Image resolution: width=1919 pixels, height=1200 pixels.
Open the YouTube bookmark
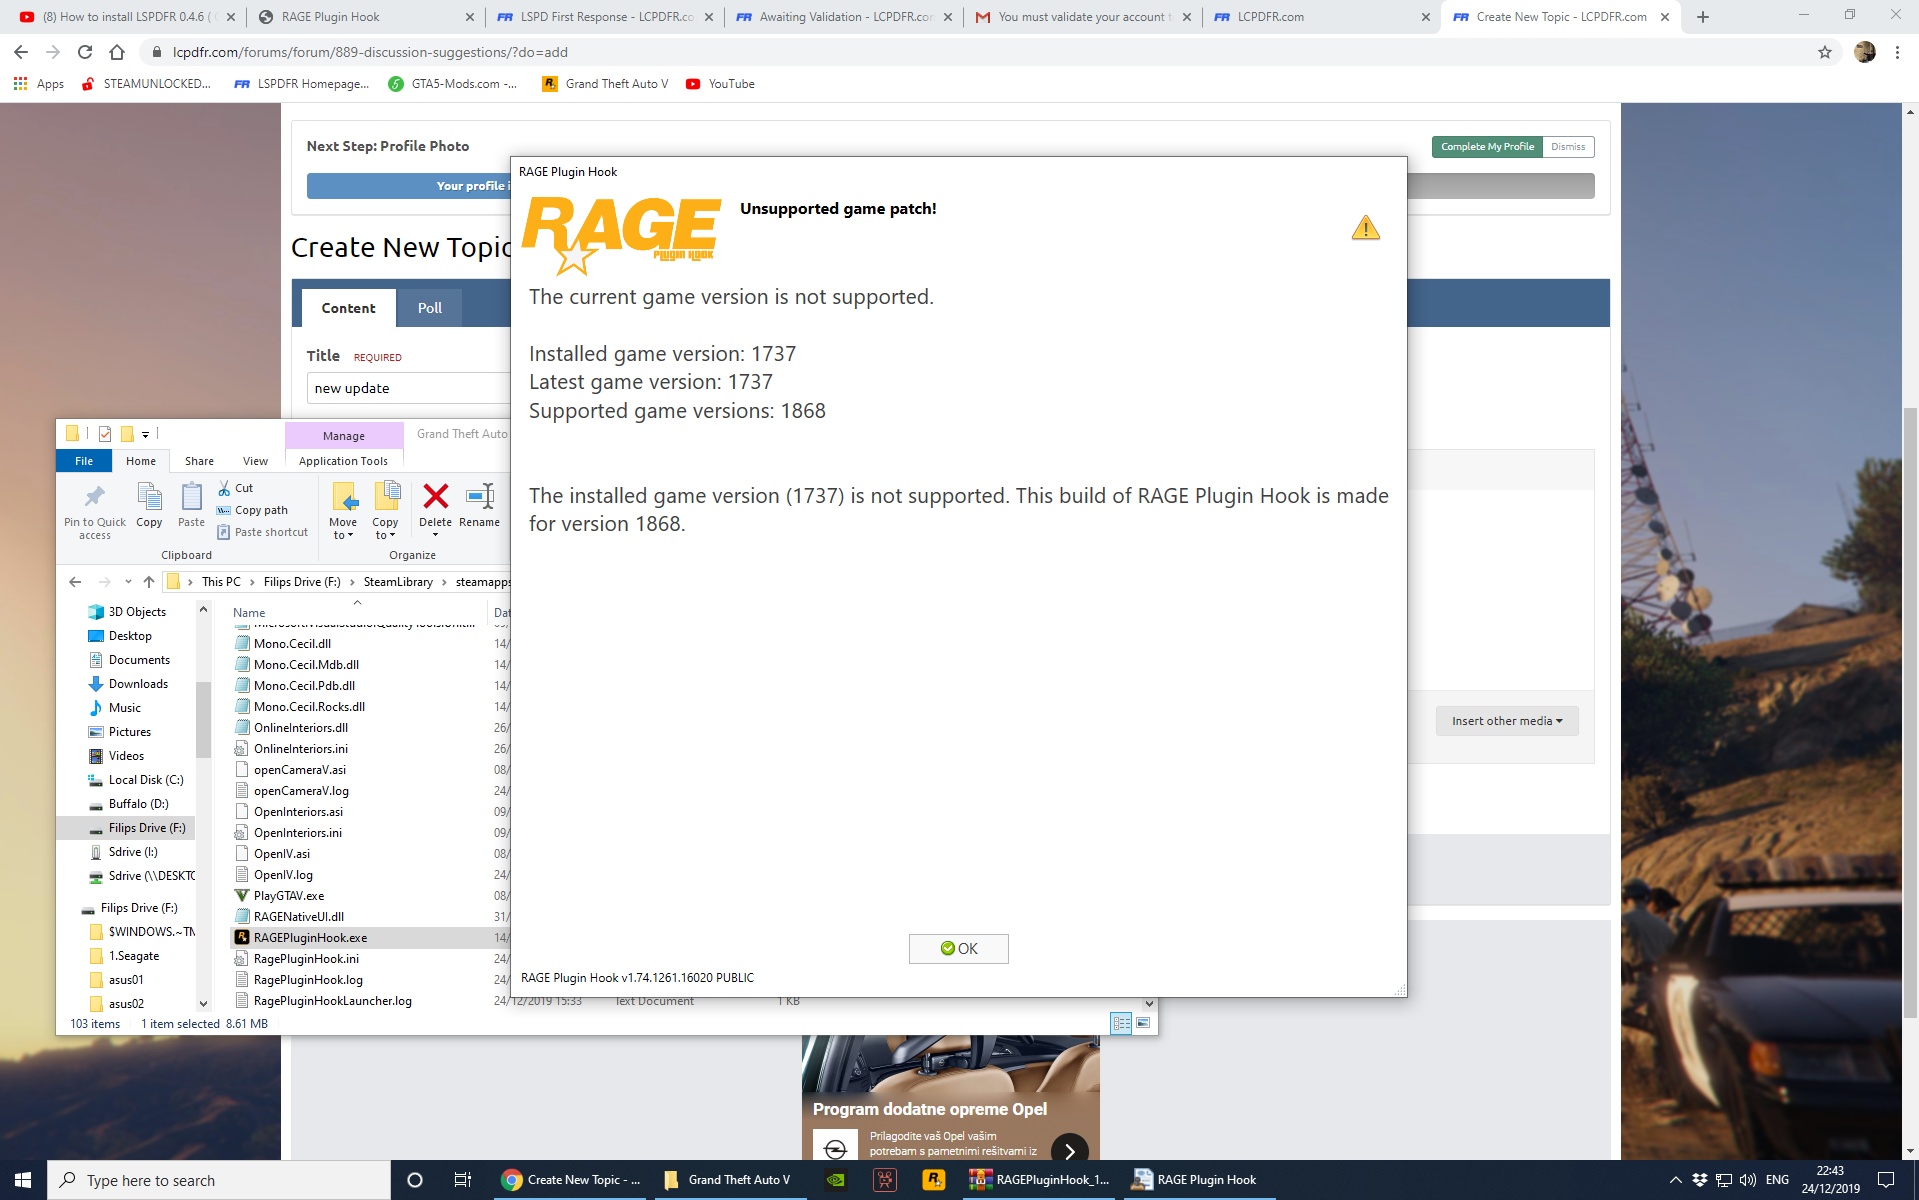[720, 84]
